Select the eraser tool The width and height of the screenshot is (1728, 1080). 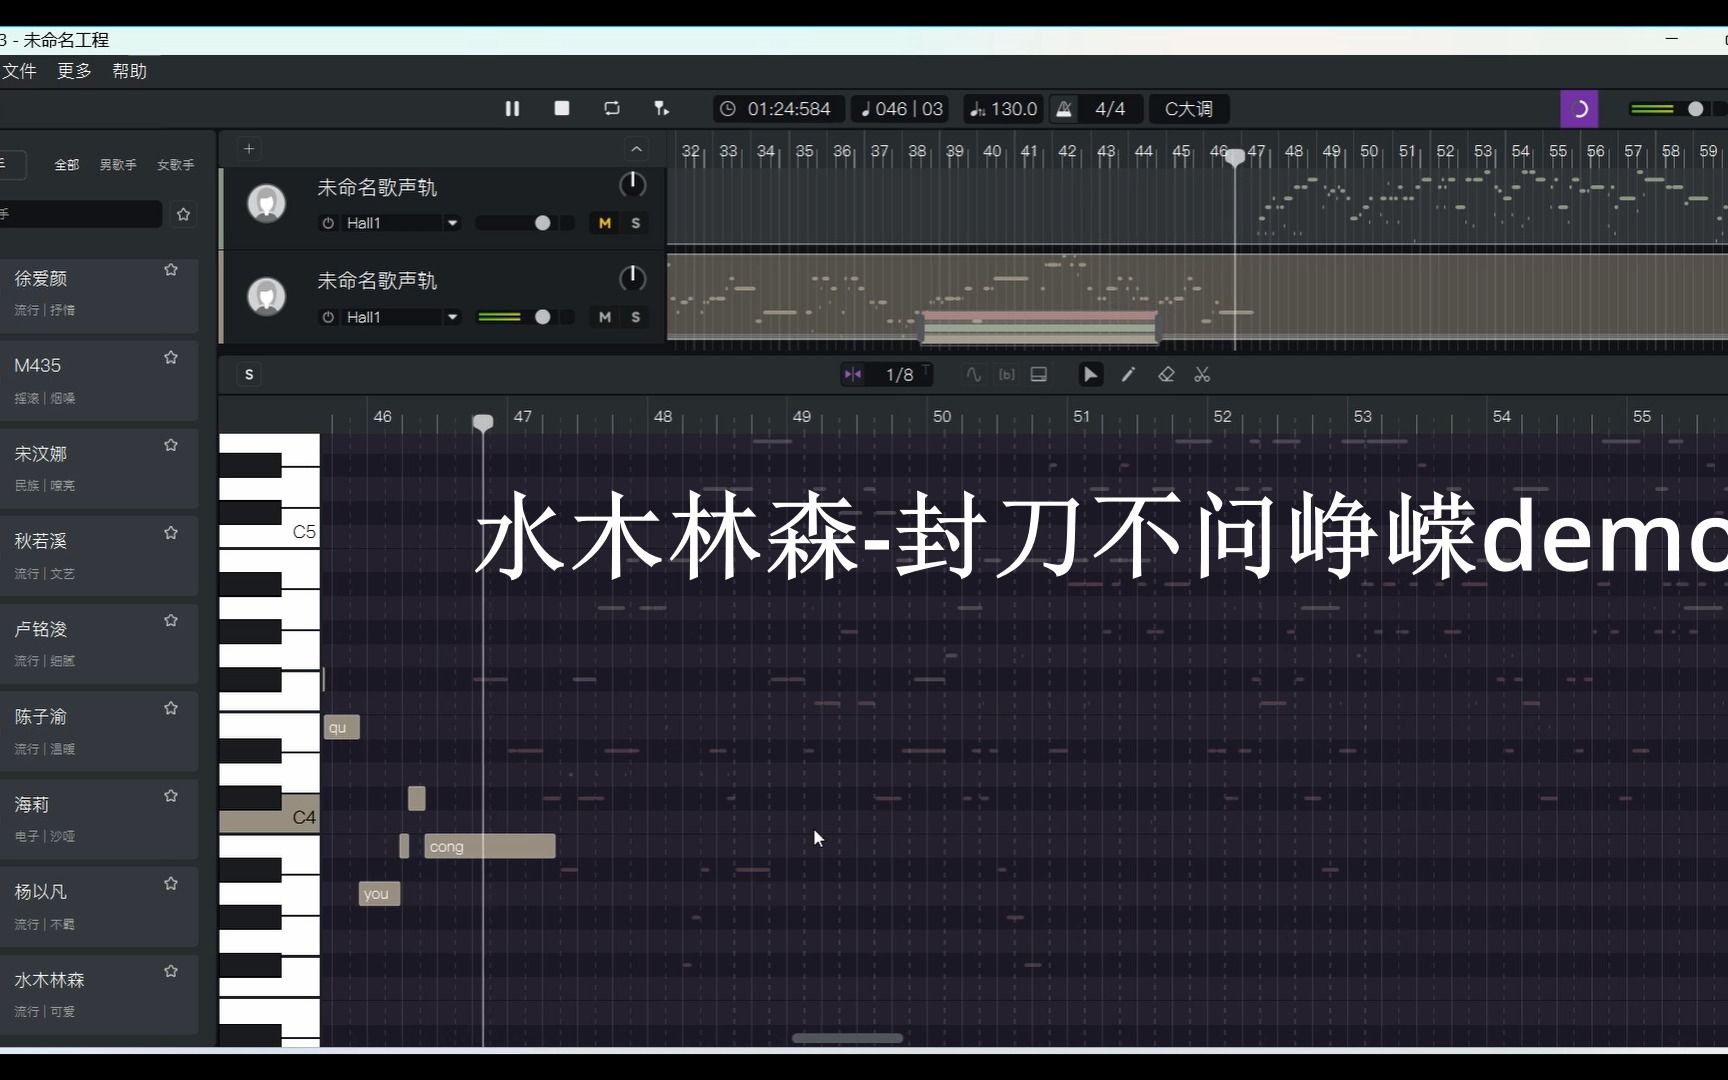point(1166,374)
